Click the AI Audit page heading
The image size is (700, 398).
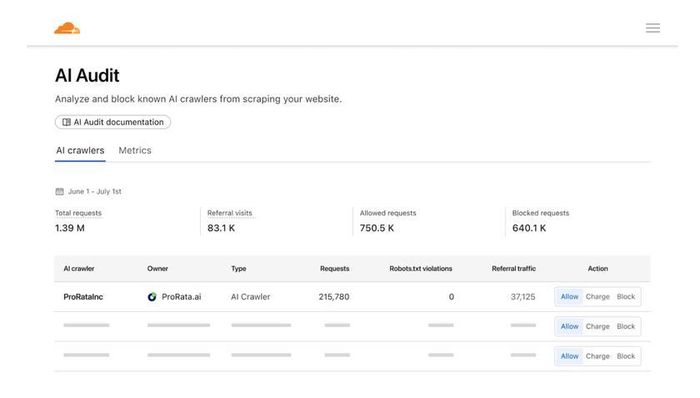87,75
